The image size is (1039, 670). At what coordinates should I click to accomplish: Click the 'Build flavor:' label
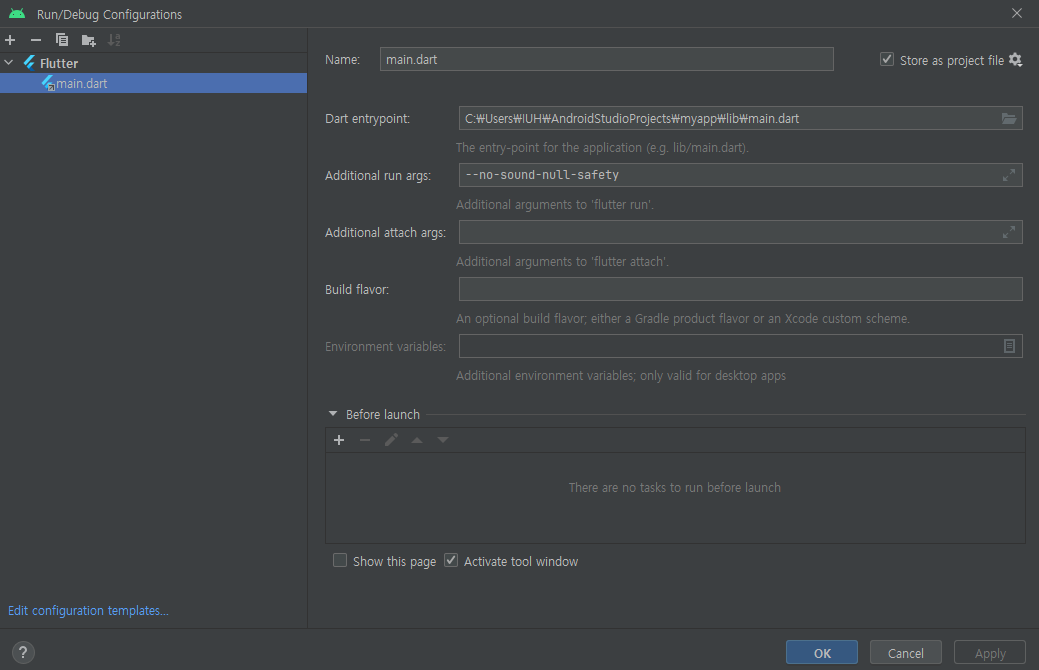click(356, 290)
